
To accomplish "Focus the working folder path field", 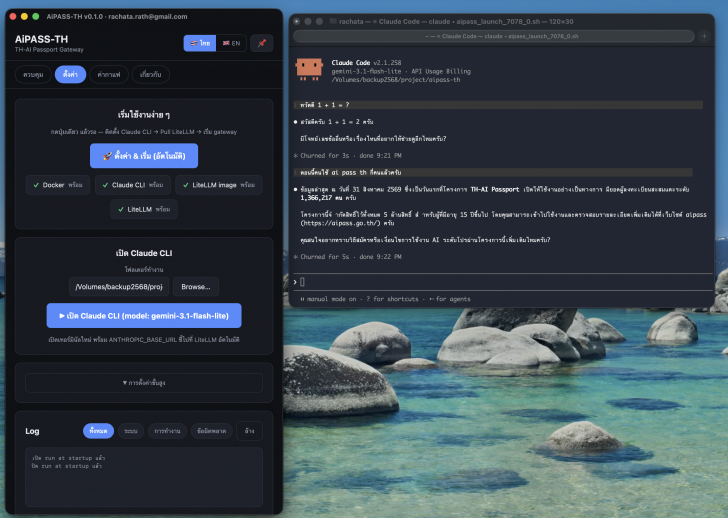I will click(119, 287).
